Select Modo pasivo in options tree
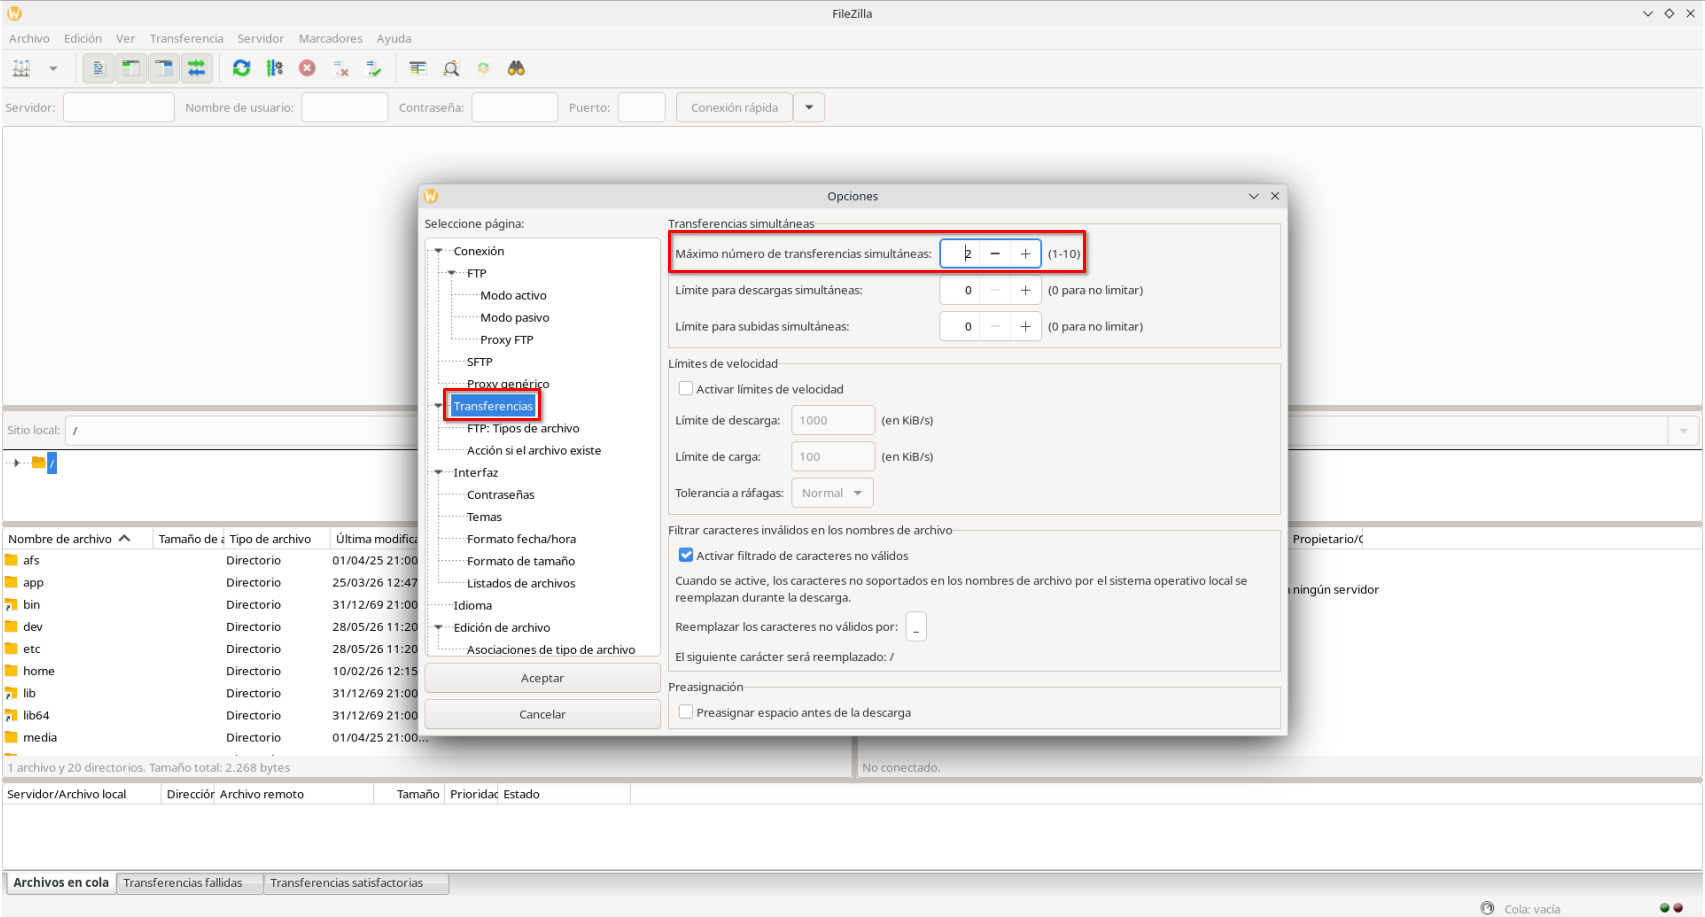This screenshot has width=1705, height=917. (x=515, y=318)
